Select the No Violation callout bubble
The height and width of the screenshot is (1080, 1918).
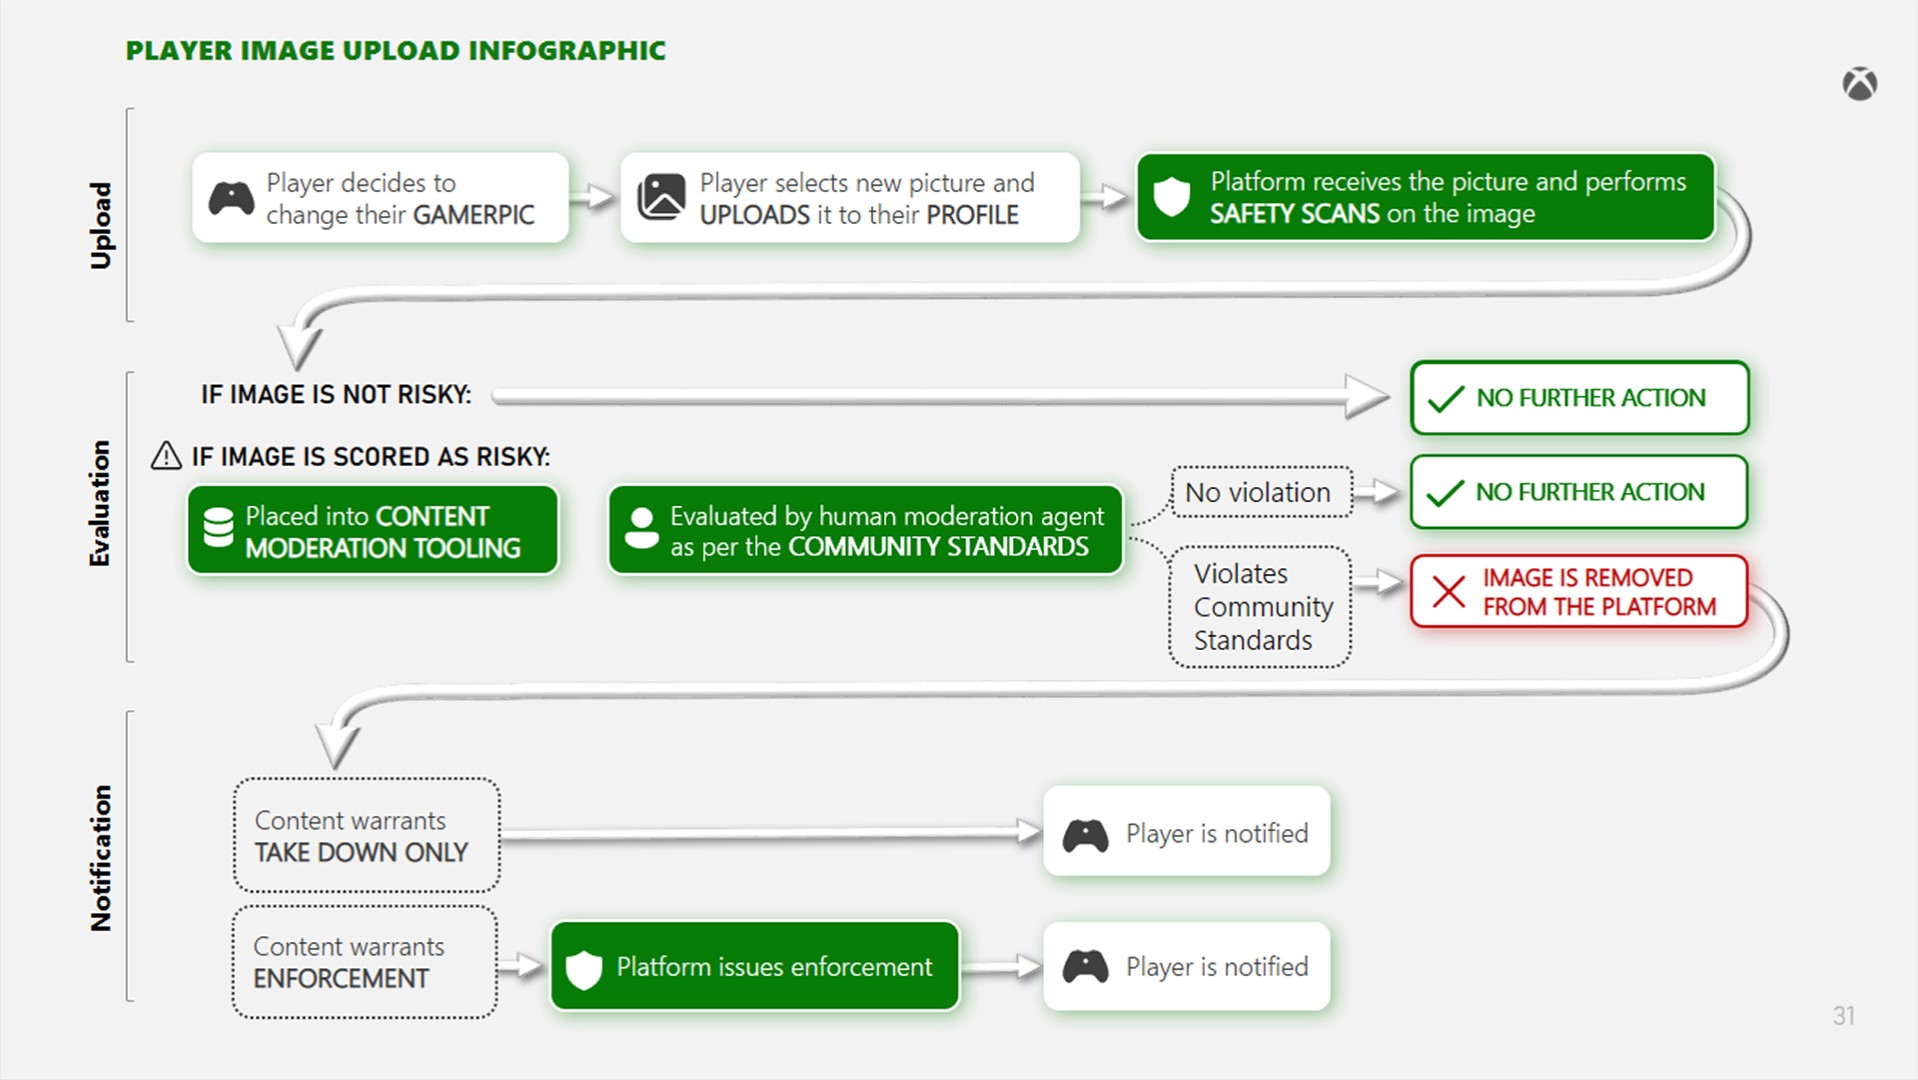[1261, 492]
